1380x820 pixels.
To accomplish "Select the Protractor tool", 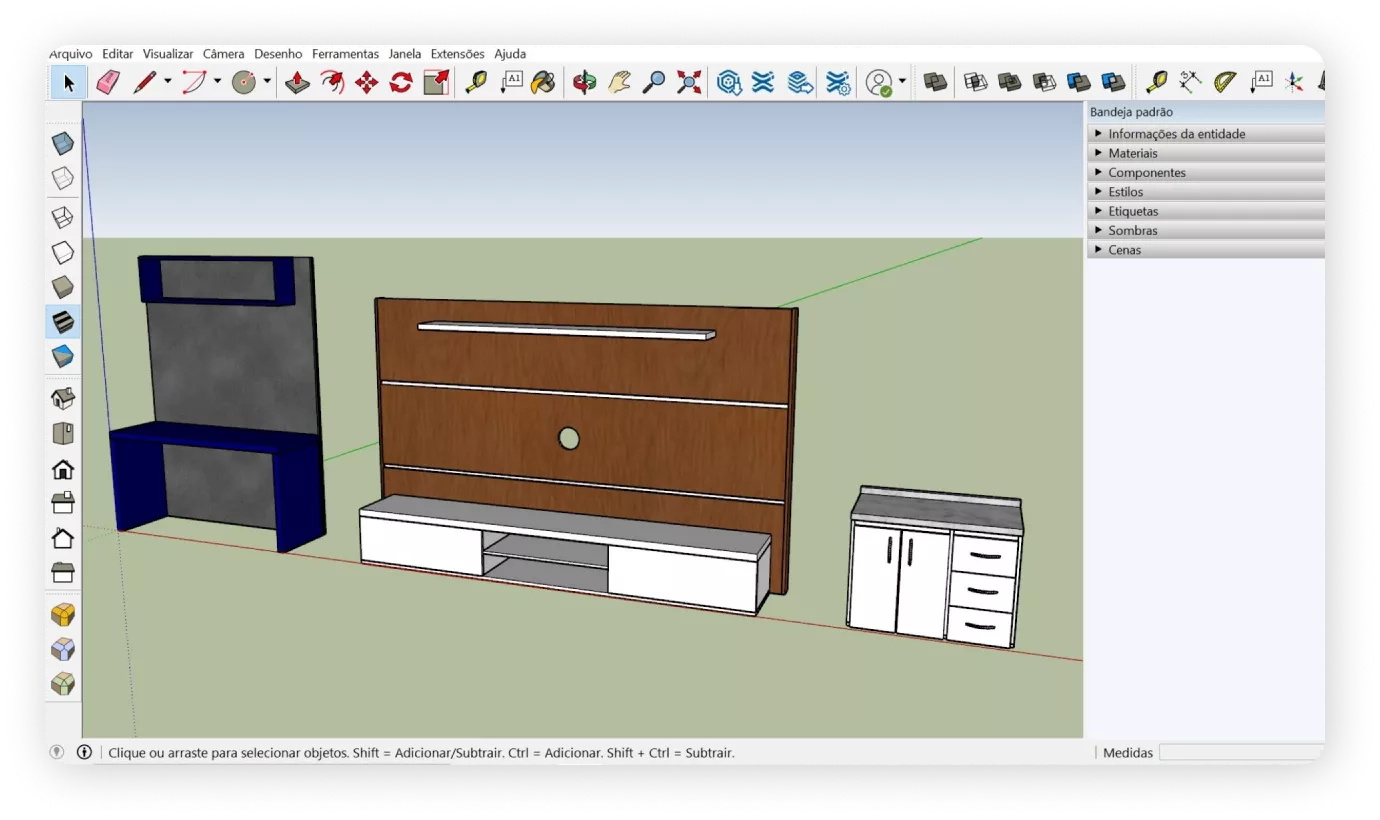I will coord(1225,82).
